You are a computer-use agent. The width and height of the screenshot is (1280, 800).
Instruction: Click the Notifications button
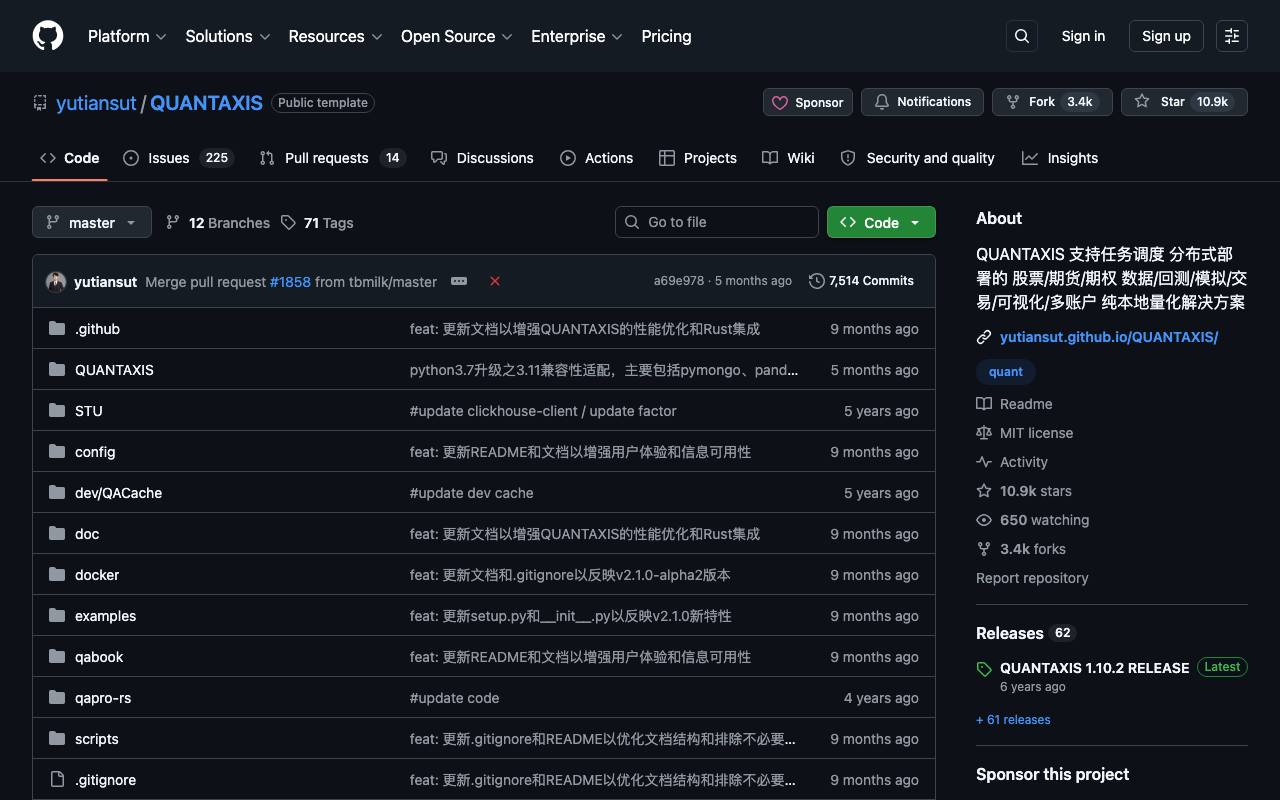[922, 102]
